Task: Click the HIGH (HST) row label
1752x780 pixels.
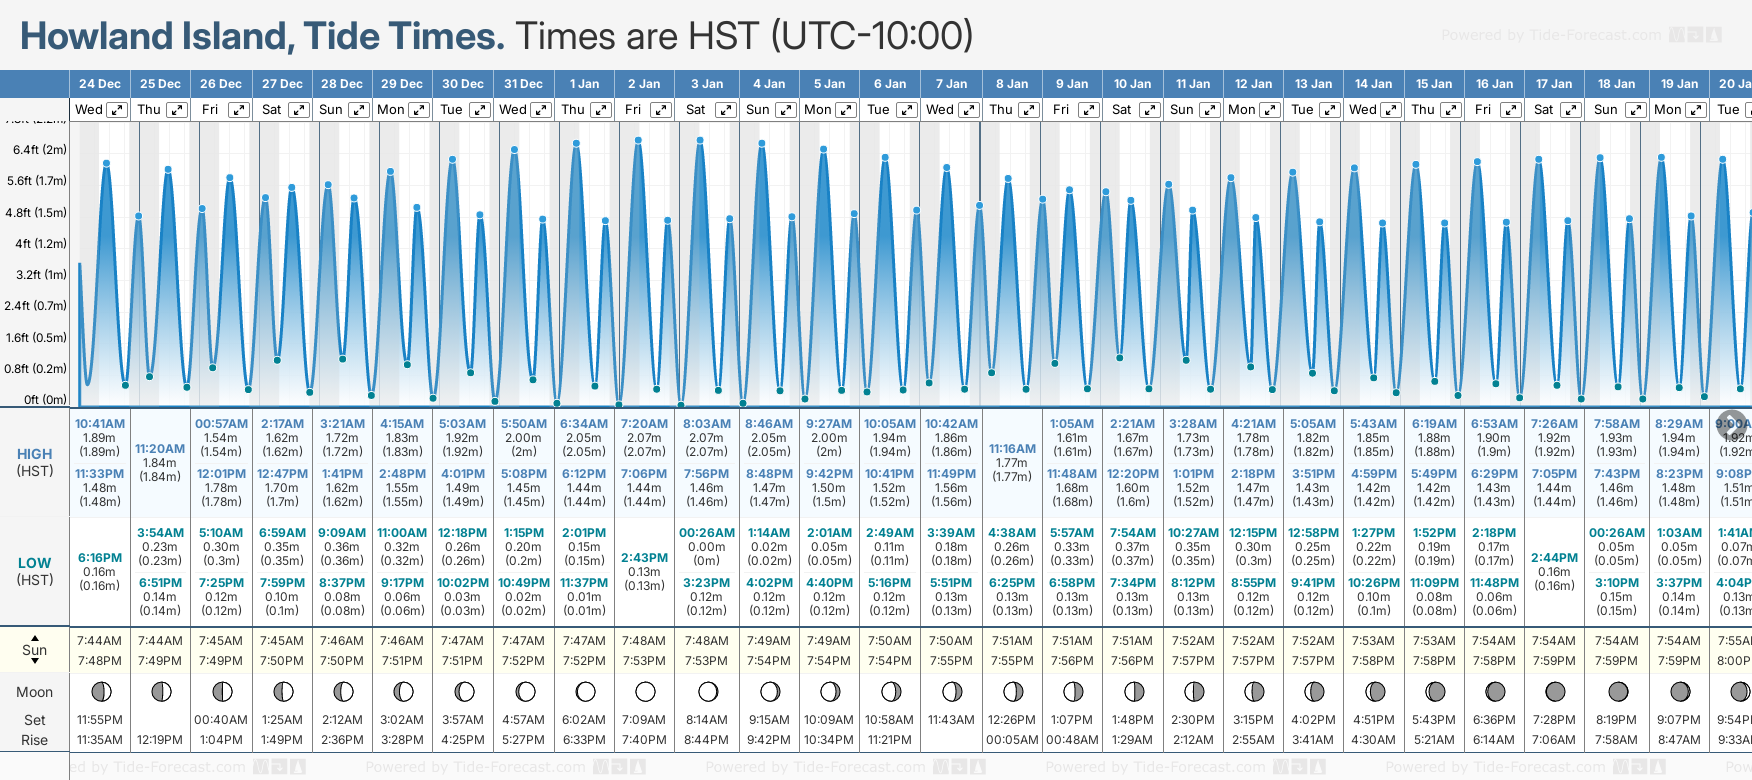Action: click(35, 462)
